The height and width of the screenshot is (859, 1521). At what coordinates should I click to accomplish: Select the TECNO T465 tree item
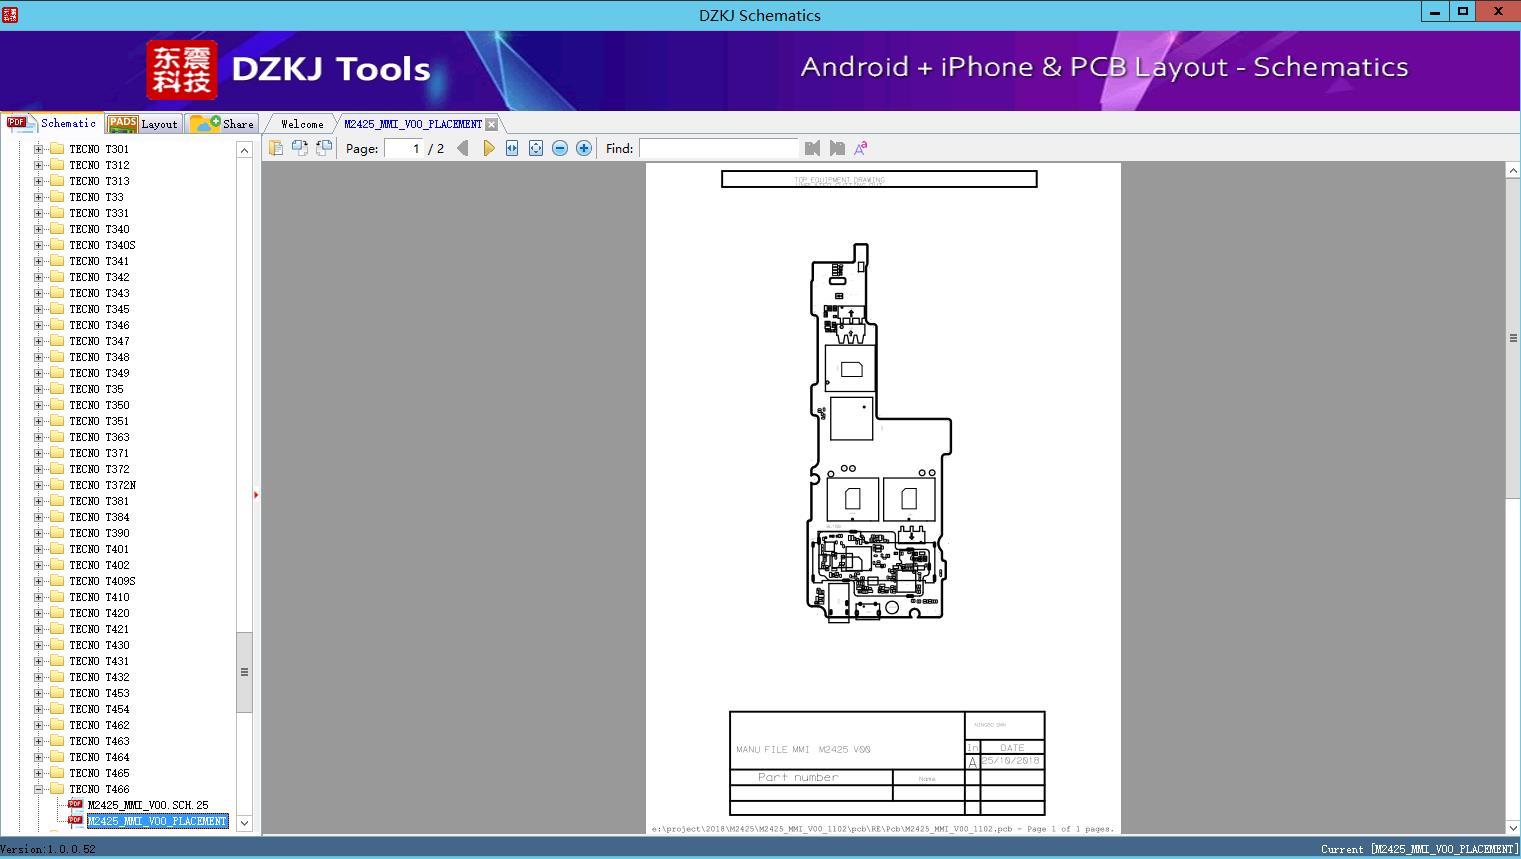[x=99, y=773]
